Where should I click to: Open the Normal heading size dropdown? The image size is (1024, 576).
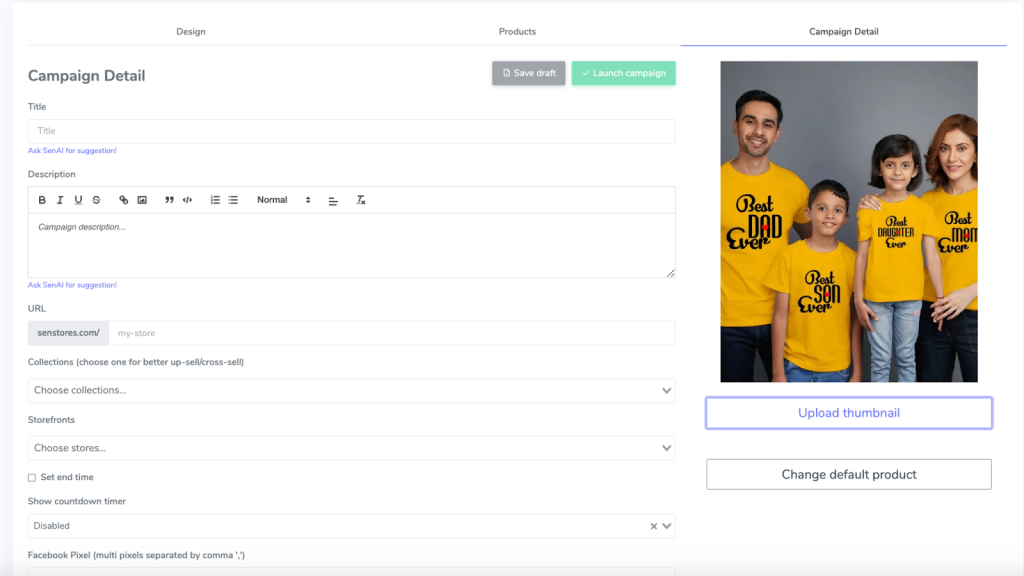[x=283, y=200]
